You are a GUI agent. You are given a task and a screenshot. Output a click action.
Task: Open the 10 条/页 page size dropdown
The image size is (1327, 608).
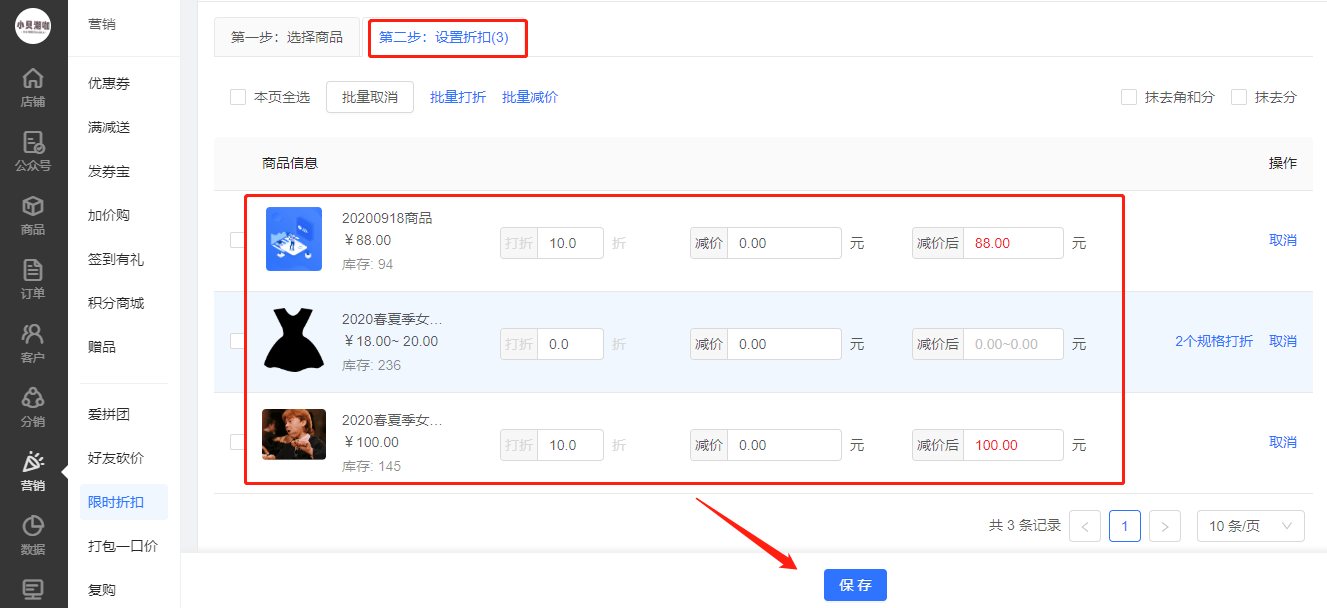coord(1251,526)
